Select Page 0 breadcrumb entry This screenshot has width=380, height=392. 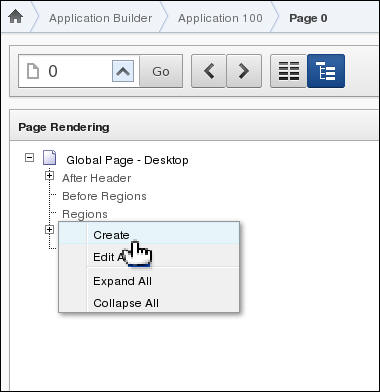tap(308, 18)
